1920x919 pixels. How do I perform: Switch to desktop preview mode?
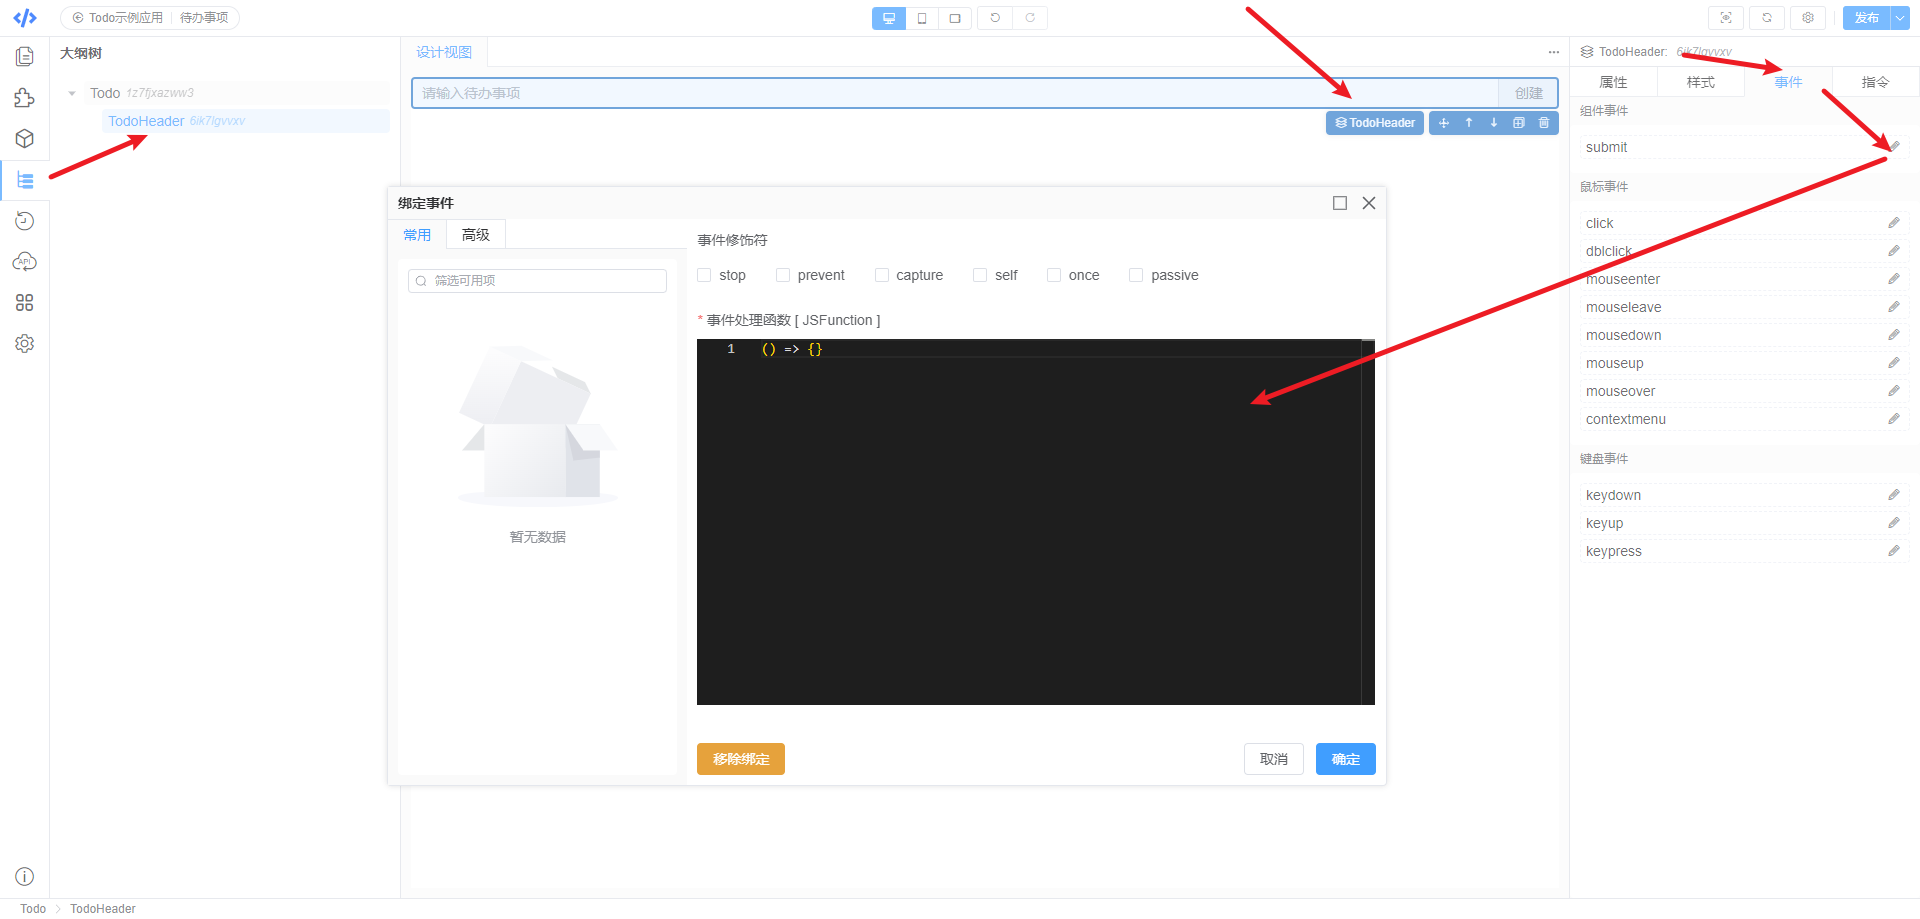[889, 18]
